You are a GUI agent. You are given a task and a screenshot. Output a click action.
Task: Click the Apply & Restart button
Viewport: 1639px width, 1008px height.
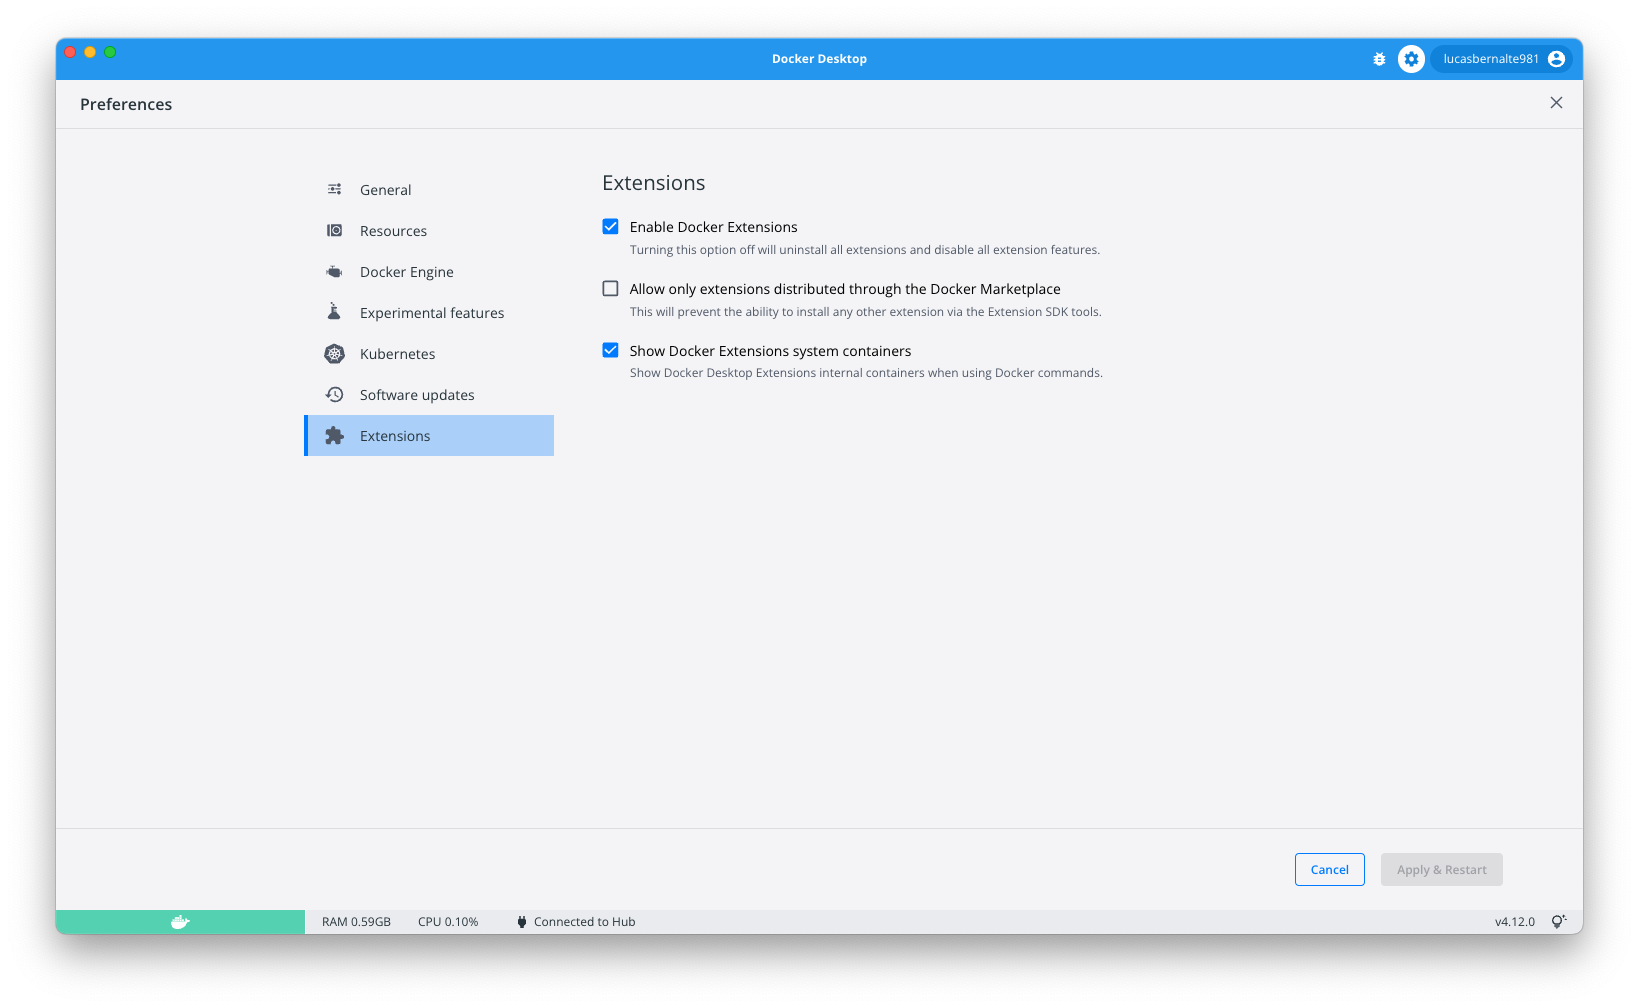coord(1441,869)
